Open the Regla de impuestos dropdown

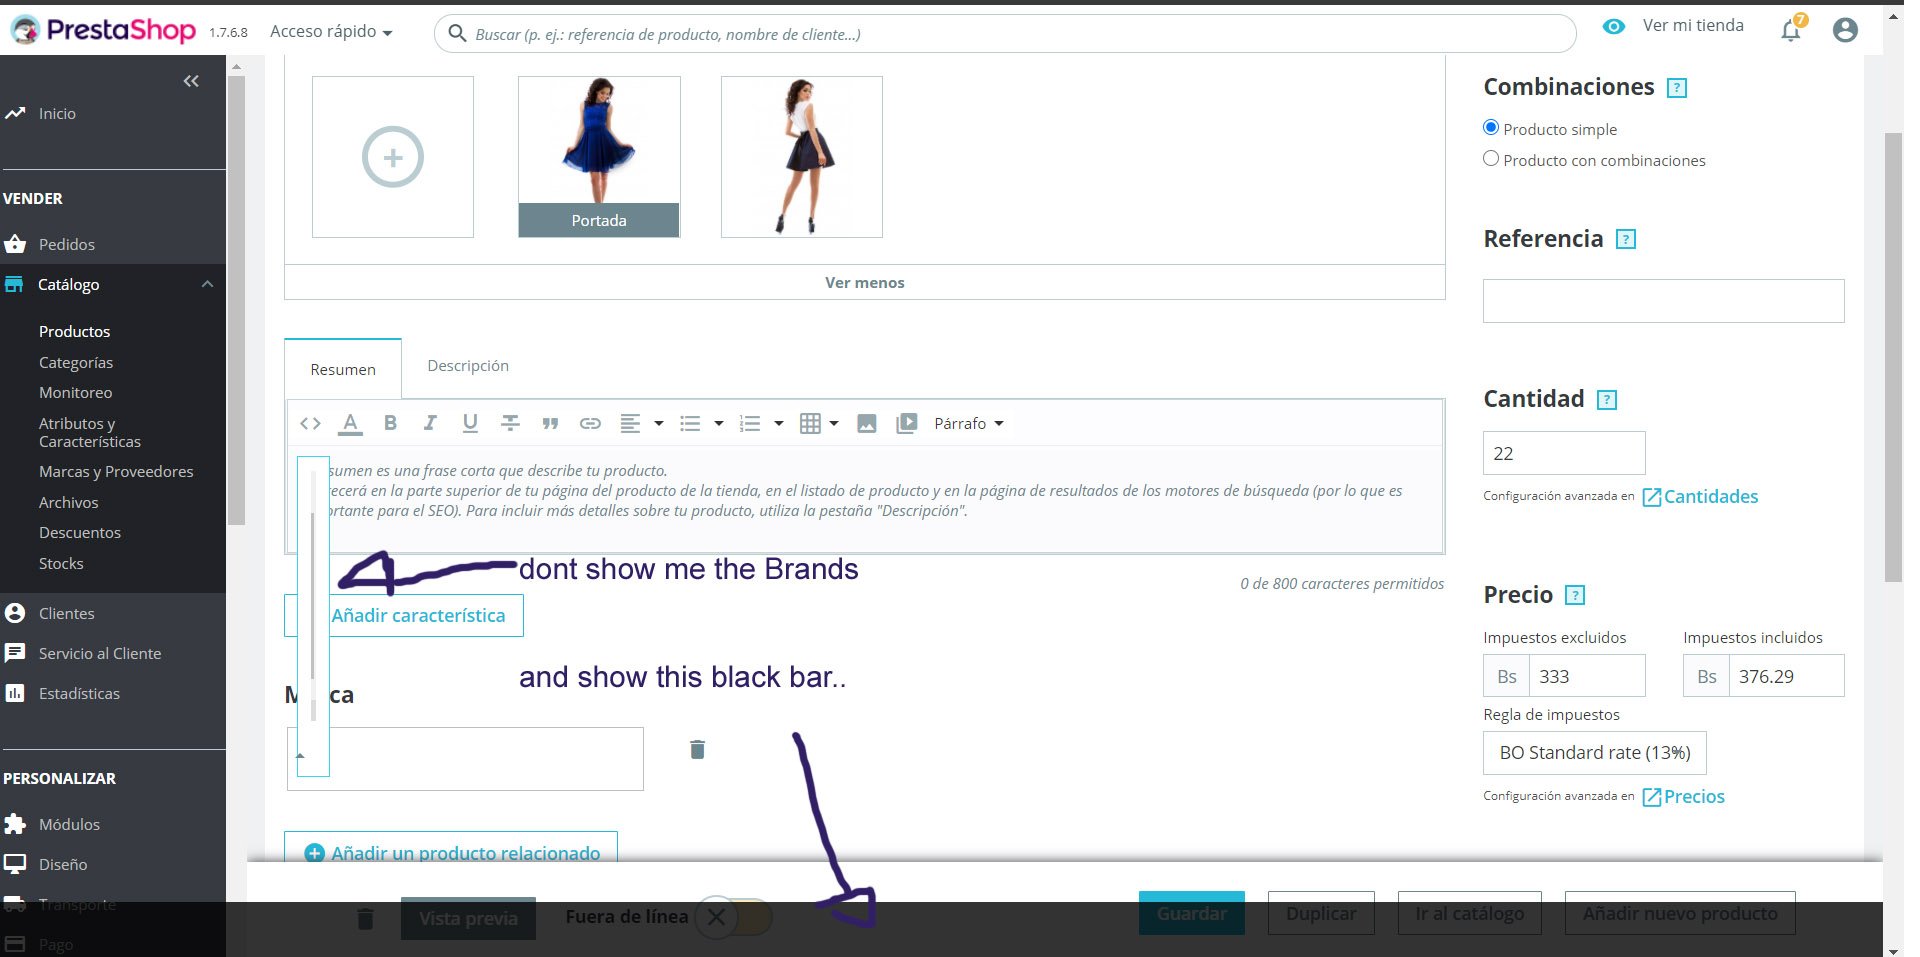[1595, 753]
